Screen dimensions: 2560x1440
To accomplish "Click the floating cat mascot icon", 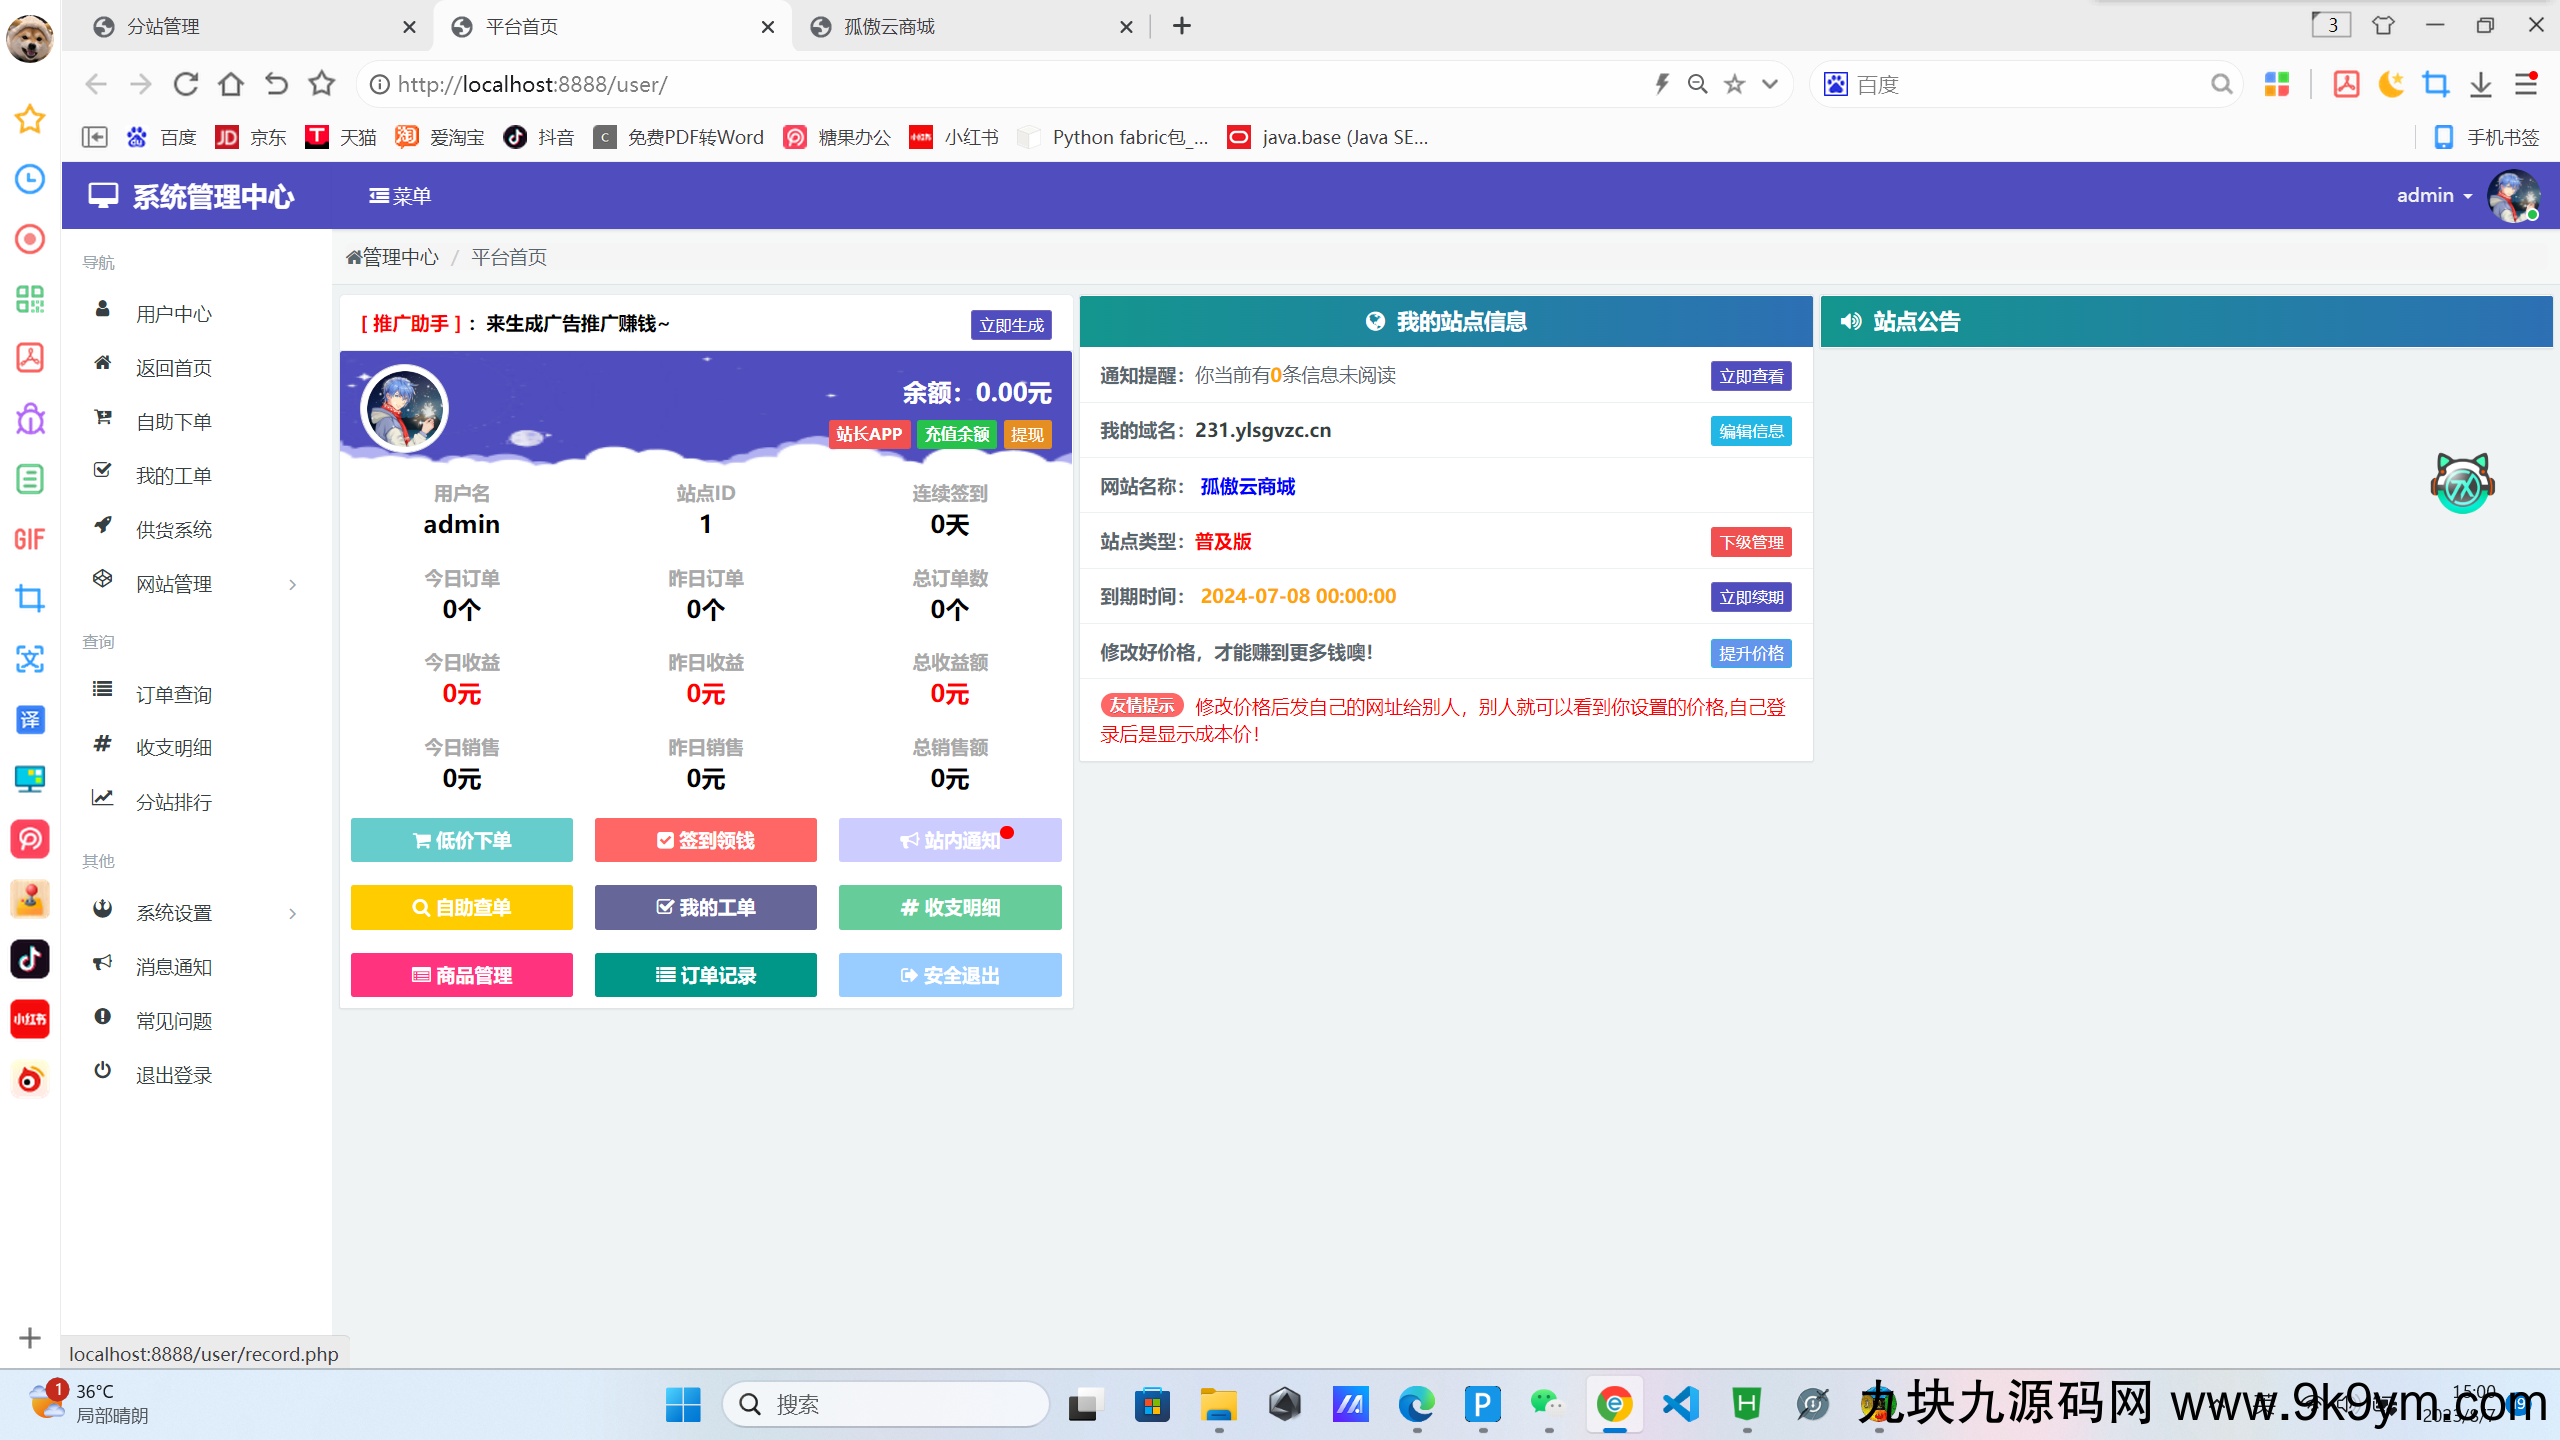I will pyautogui.click(x=2462, y=484).
